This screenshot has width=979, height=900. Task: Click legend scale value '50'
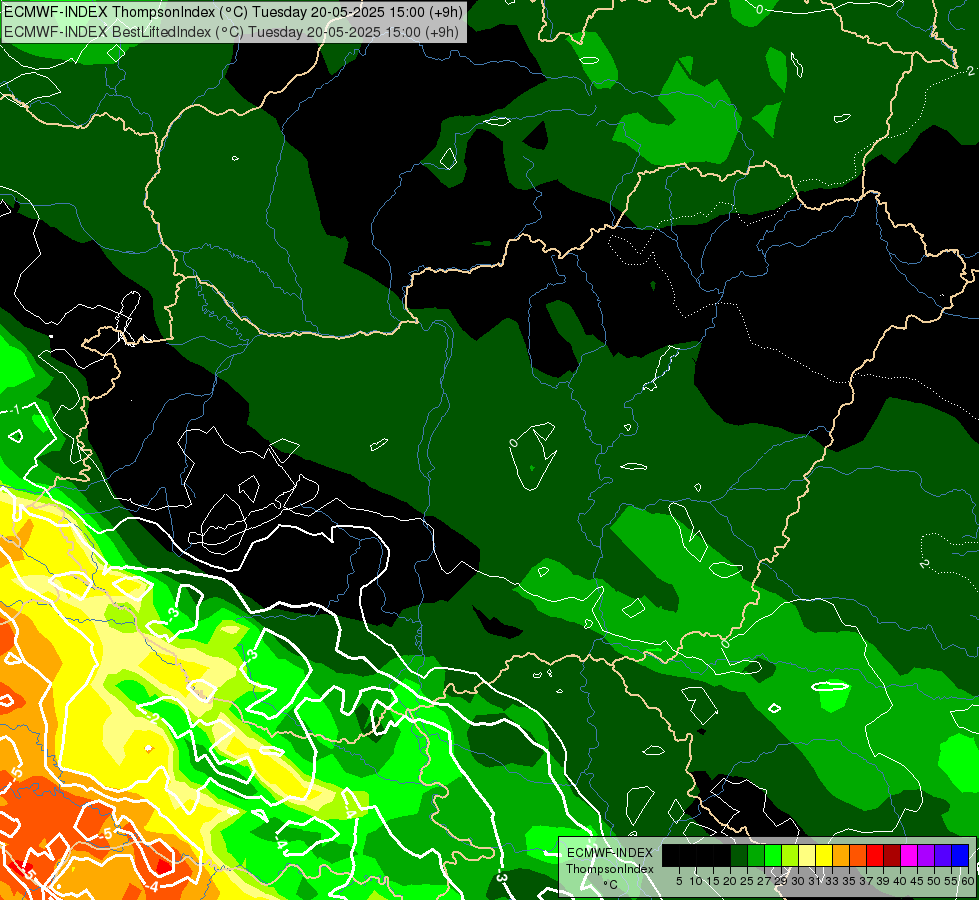pos(934,881)
